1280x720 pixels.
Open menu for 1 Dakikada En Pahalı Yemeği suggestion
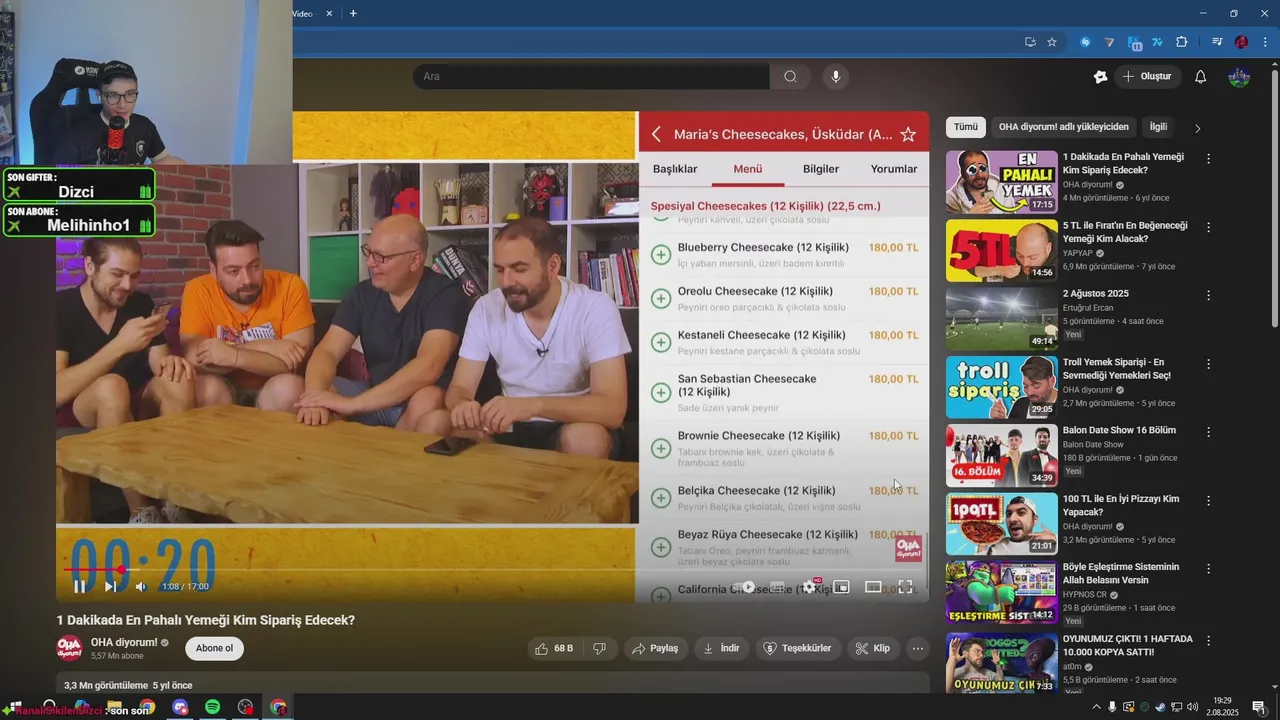[x=1208, y=158]
